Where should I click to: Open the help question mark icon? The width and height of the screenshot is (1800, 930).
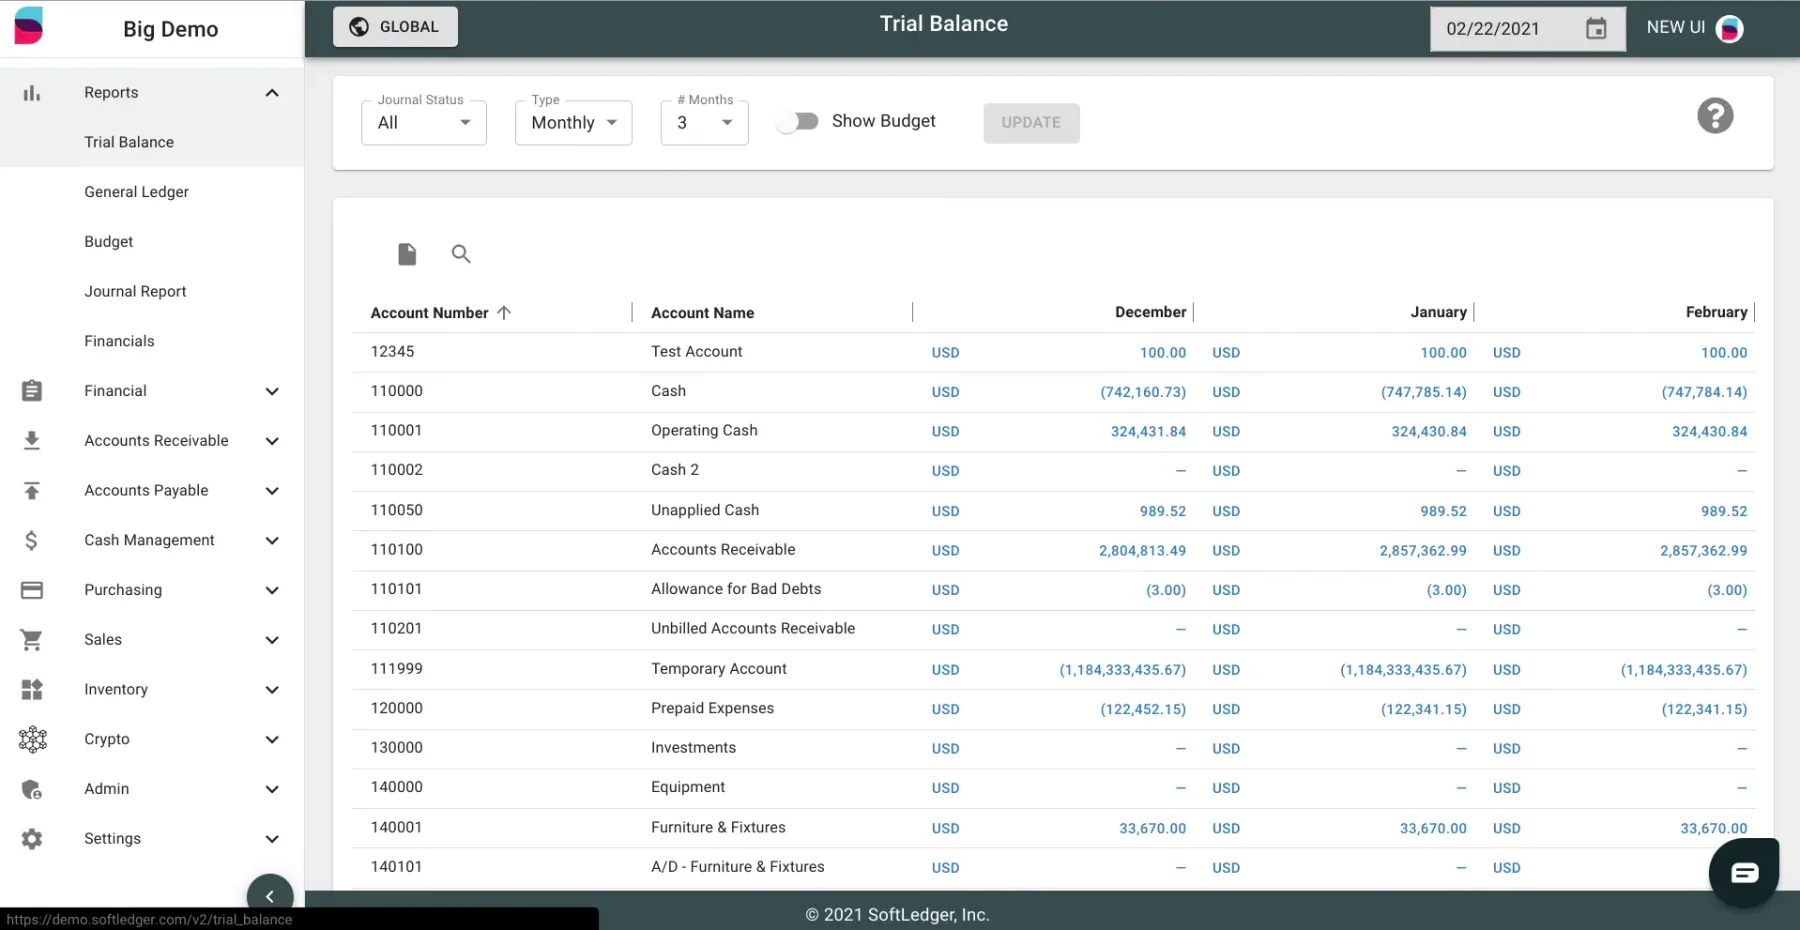[x=1715, y=116]
